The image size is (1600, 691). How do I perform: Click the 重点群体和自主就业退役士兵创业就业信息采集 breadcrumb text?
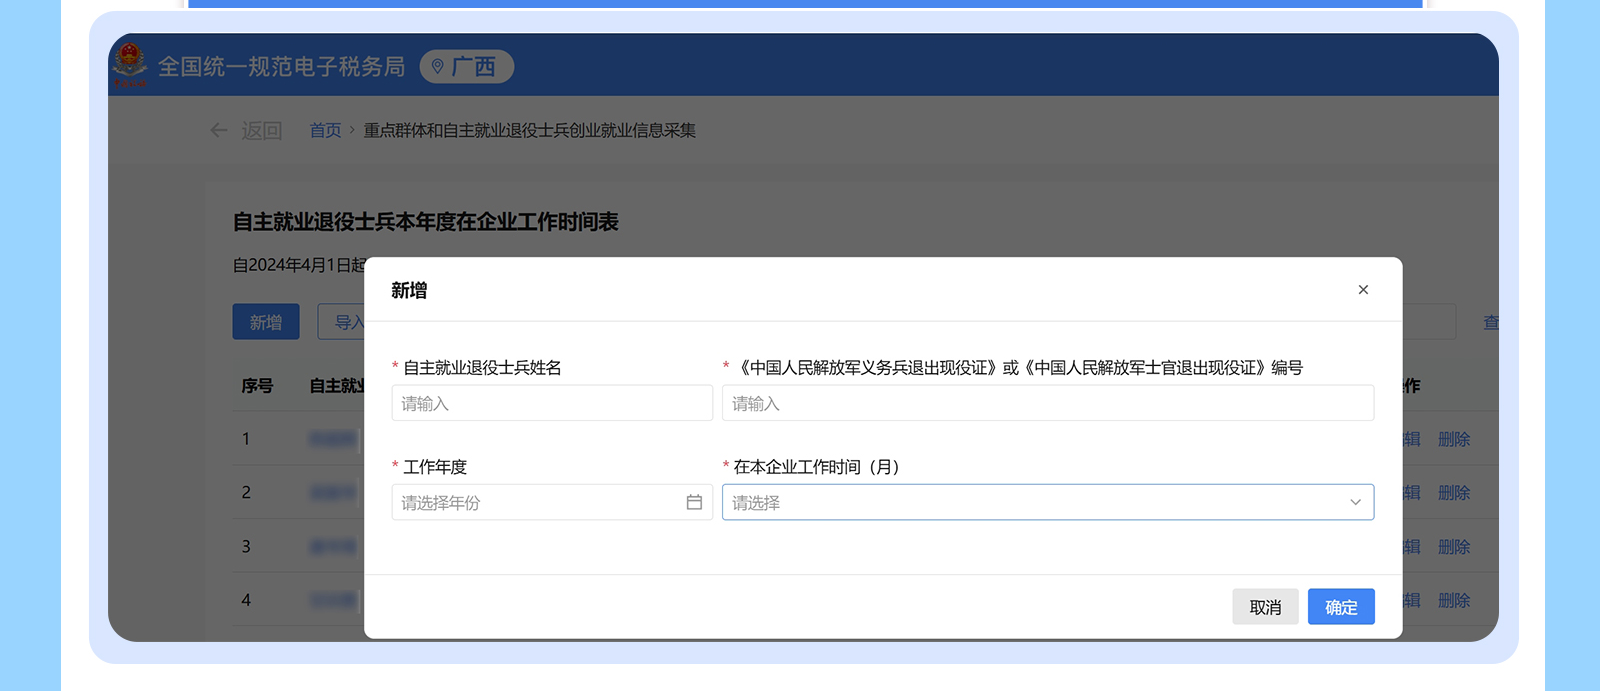(530, 130)
